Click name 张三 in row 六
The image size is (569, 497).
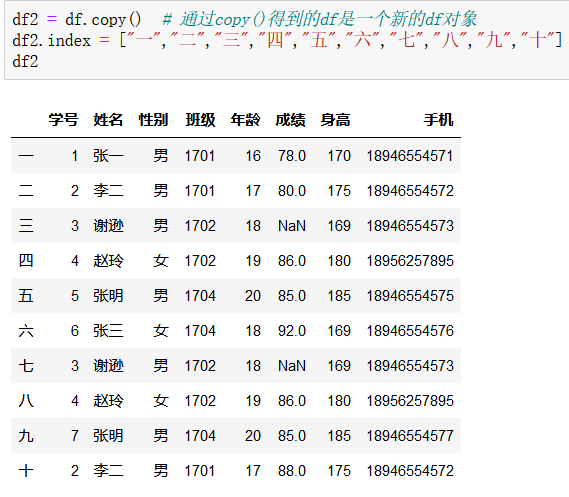point(108,330)
